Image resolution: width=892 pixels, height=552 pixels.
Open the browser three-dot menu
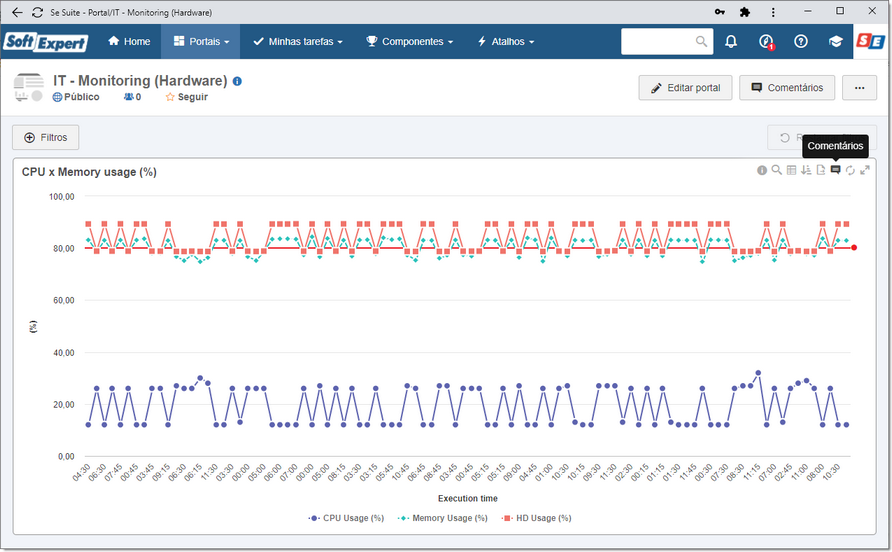[773, 11]
